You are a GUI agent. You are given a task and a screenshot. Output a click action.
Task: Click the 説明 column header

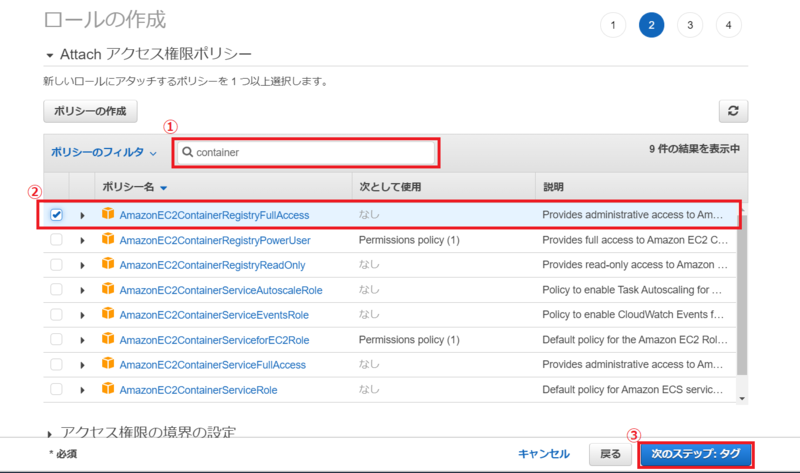[554, 187]
